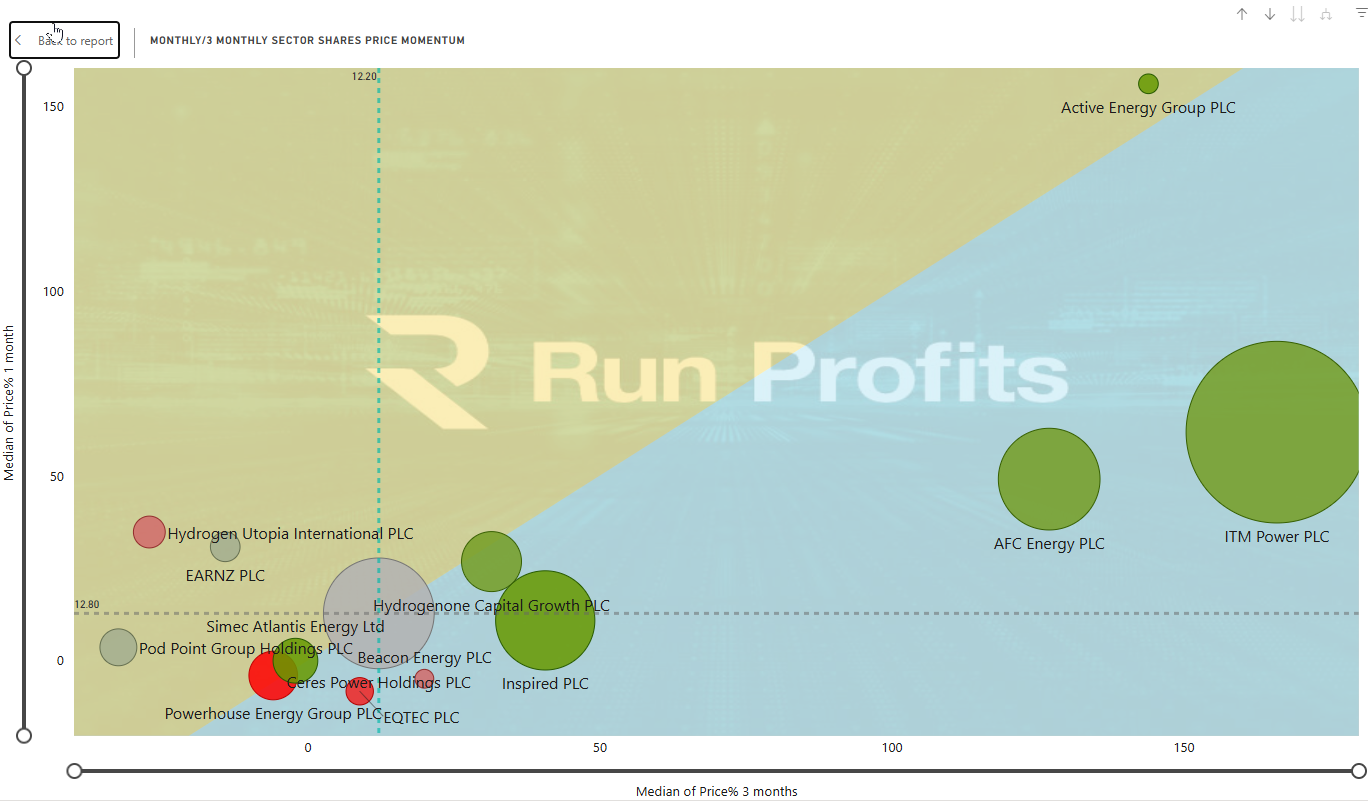The height and width of the screenshot is (801, 1368).
Task: Click the 'Simec Atlantis Energy Ltd' label
Action: [x=295, y=627]
